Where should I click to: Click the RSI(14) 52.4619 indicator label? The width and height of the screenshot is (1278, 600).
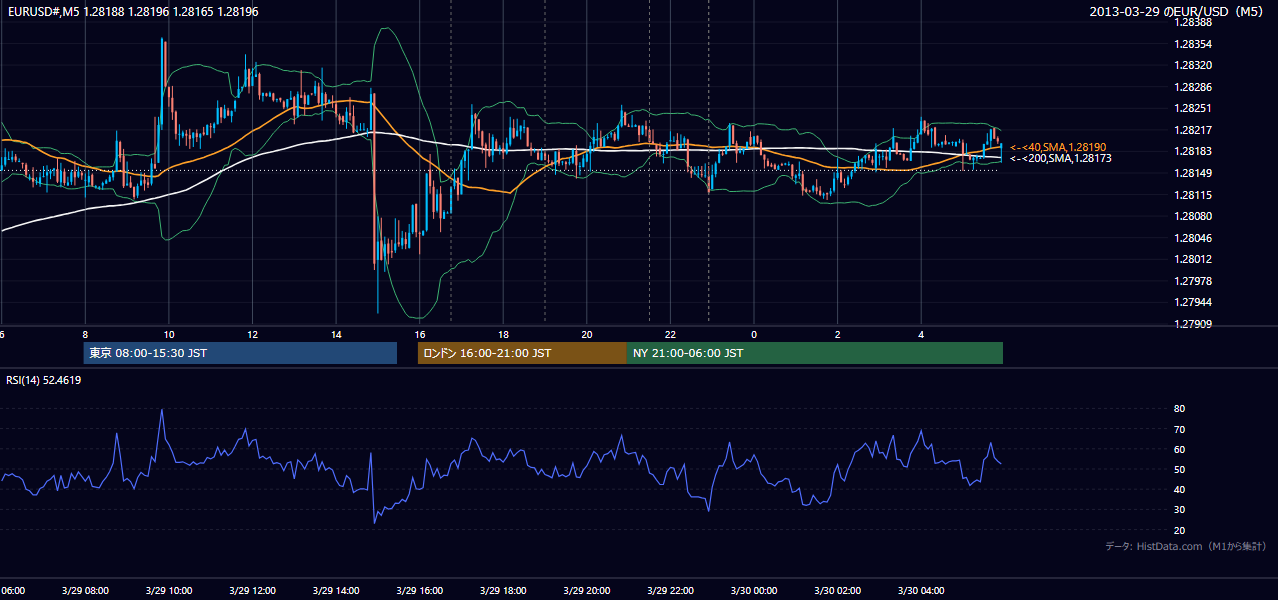(x=44, y=380)
